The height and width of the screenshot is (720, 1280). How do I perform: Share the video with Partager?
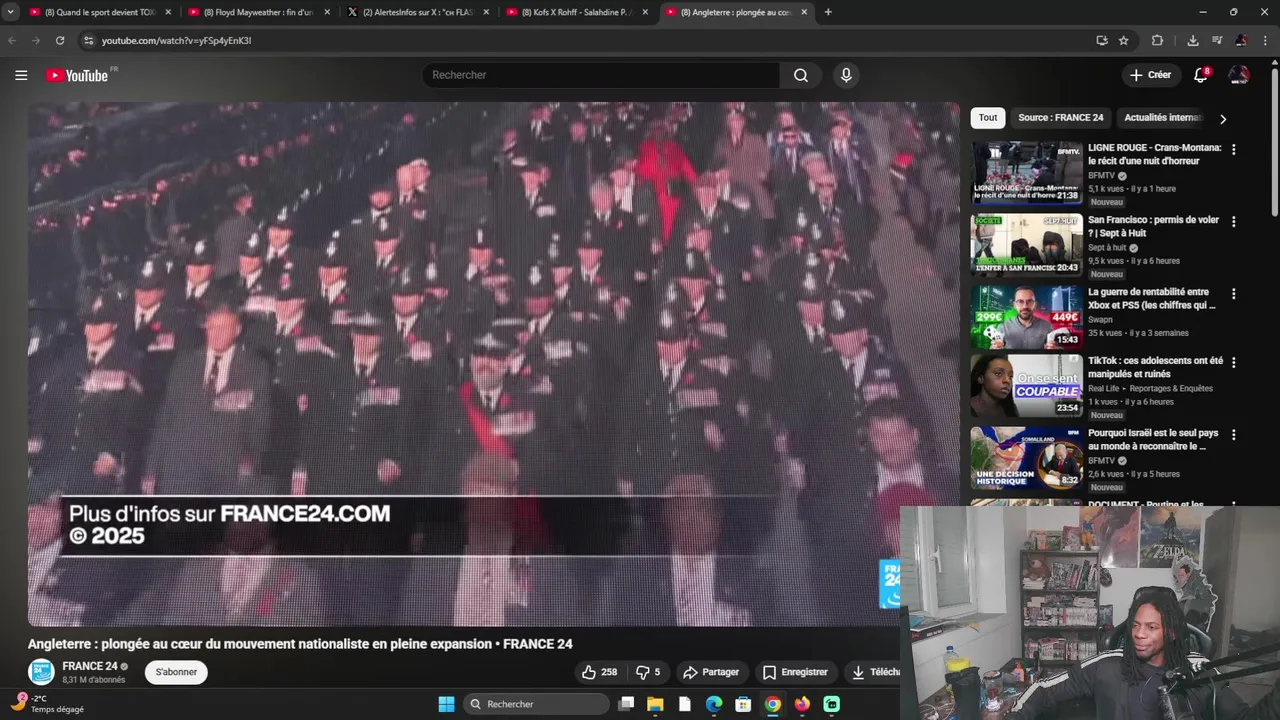tap(710, 672)
